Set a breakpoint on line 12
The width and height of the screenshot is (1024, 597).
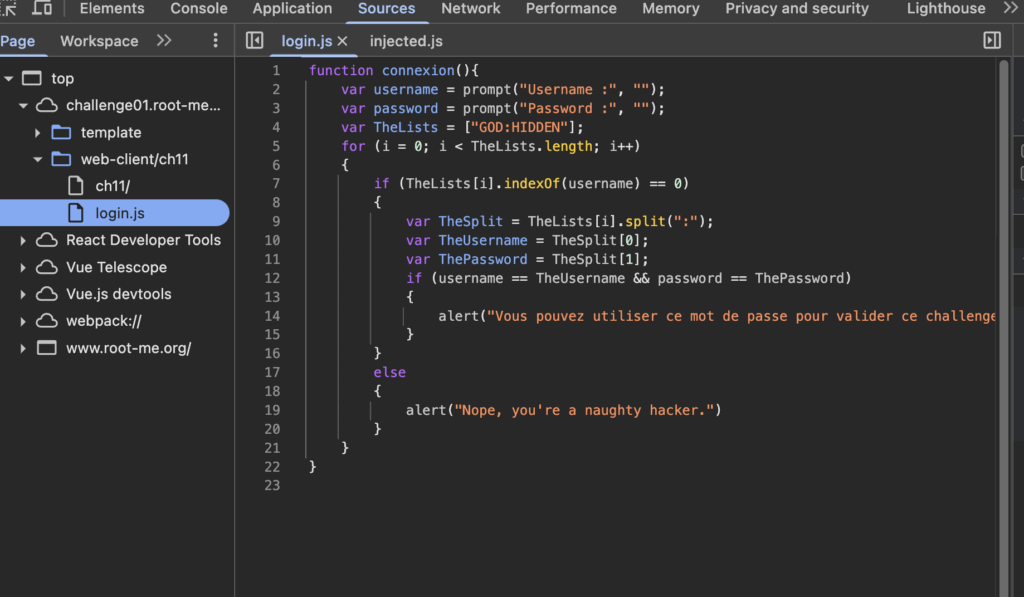(275, 278)
